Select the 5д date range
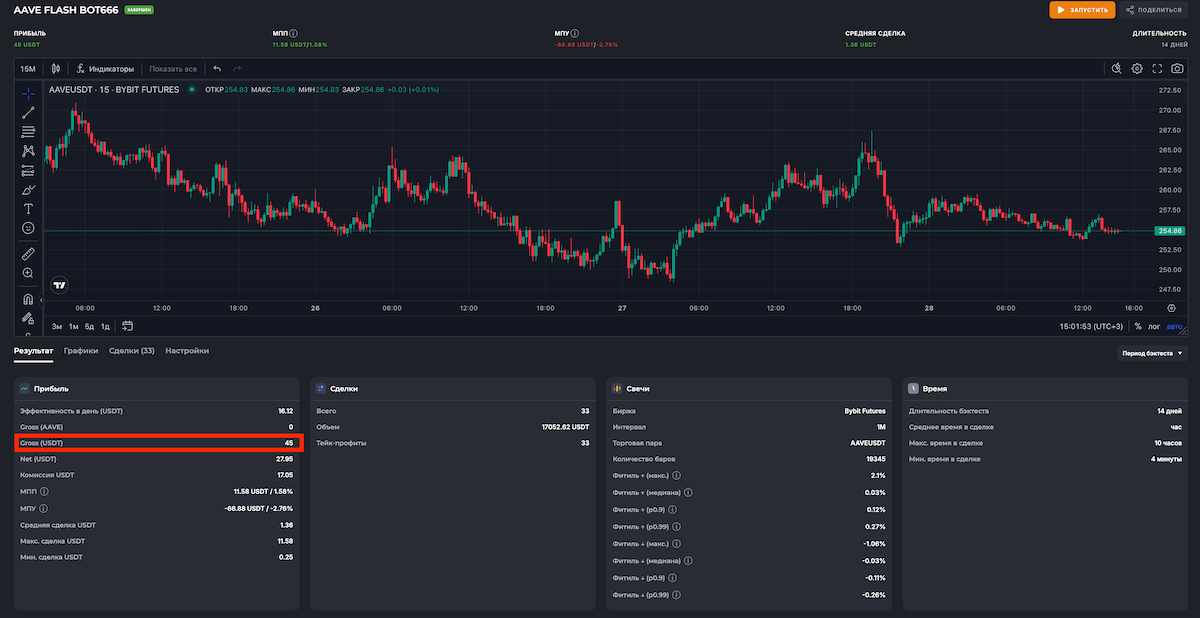 coord(89,326)
